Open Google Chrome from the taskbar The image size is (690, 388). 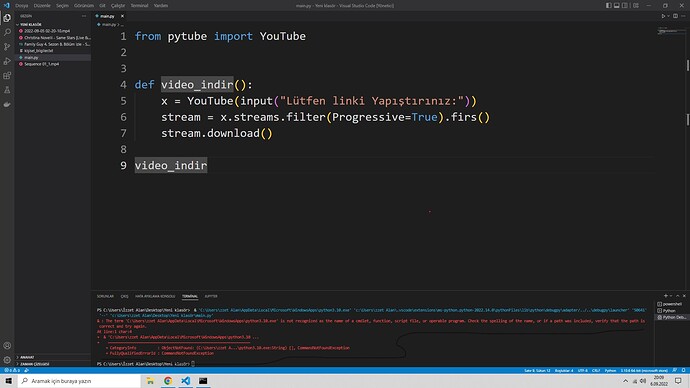point(168,381)
